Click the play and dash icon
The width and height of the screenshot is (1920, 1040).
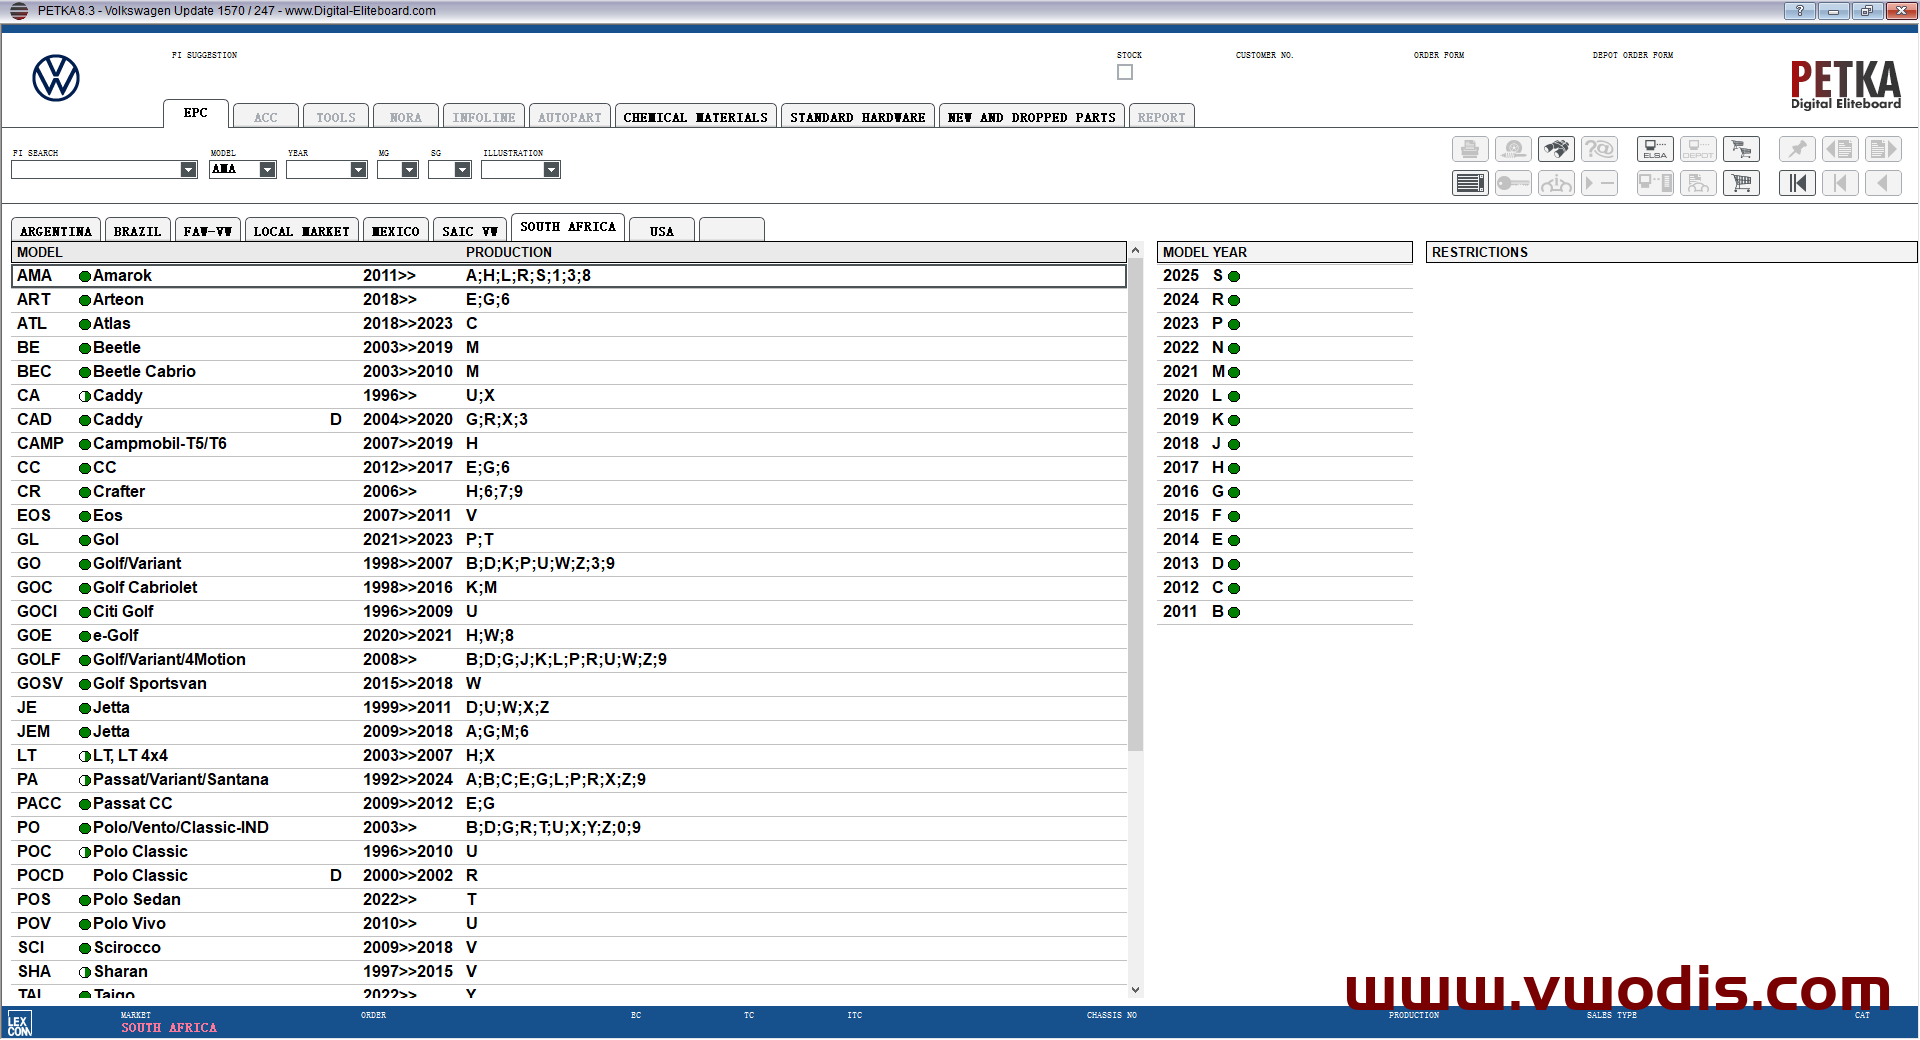[1599, 183]
